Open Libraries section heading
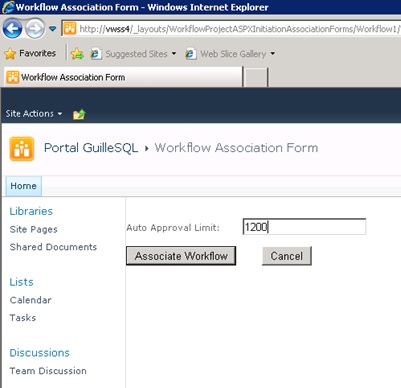 [x=31, y=211]
